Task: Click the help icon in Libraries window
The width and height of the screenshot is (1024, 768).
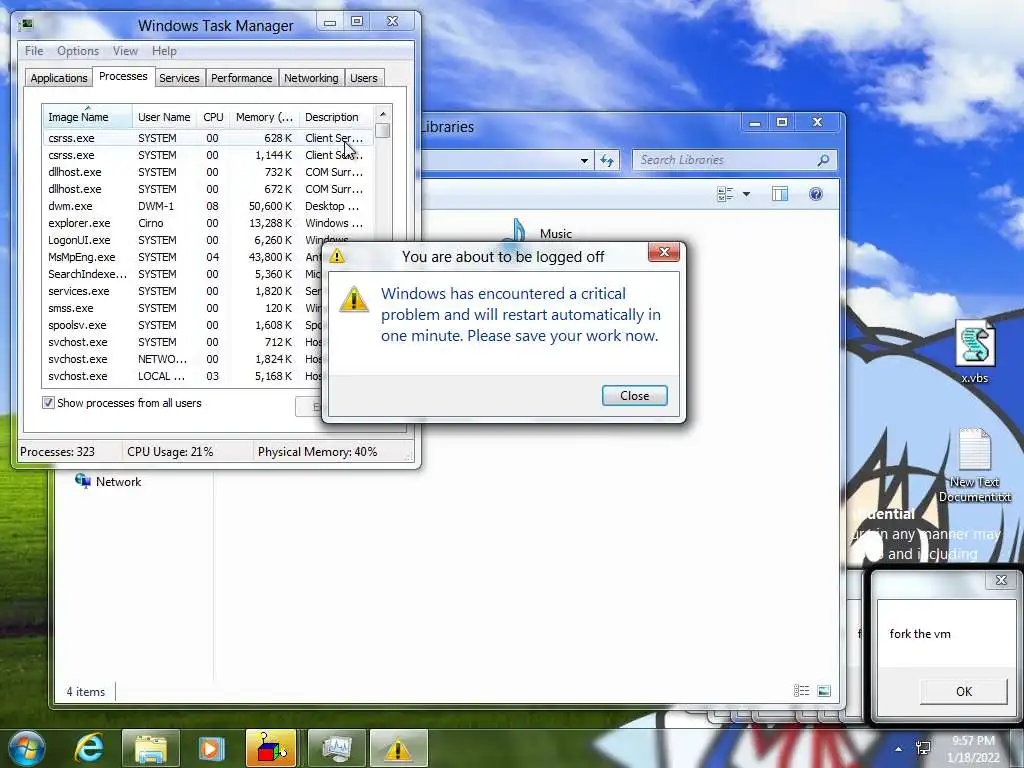Action: [x=816, y=194]
